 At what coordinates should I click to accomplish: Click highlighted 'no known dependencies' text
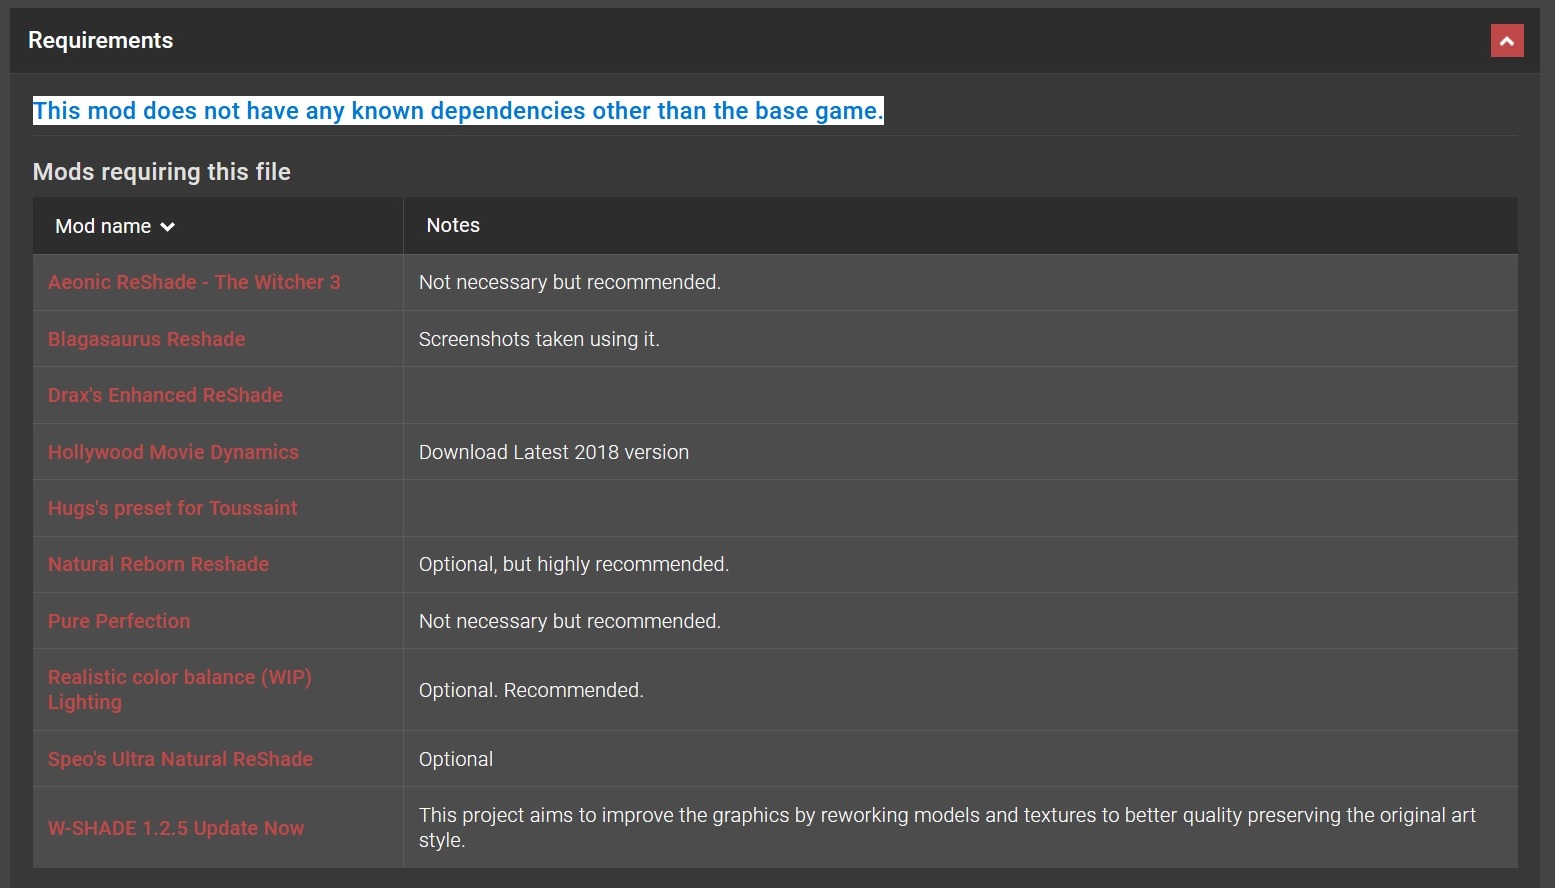pos(458,111)
